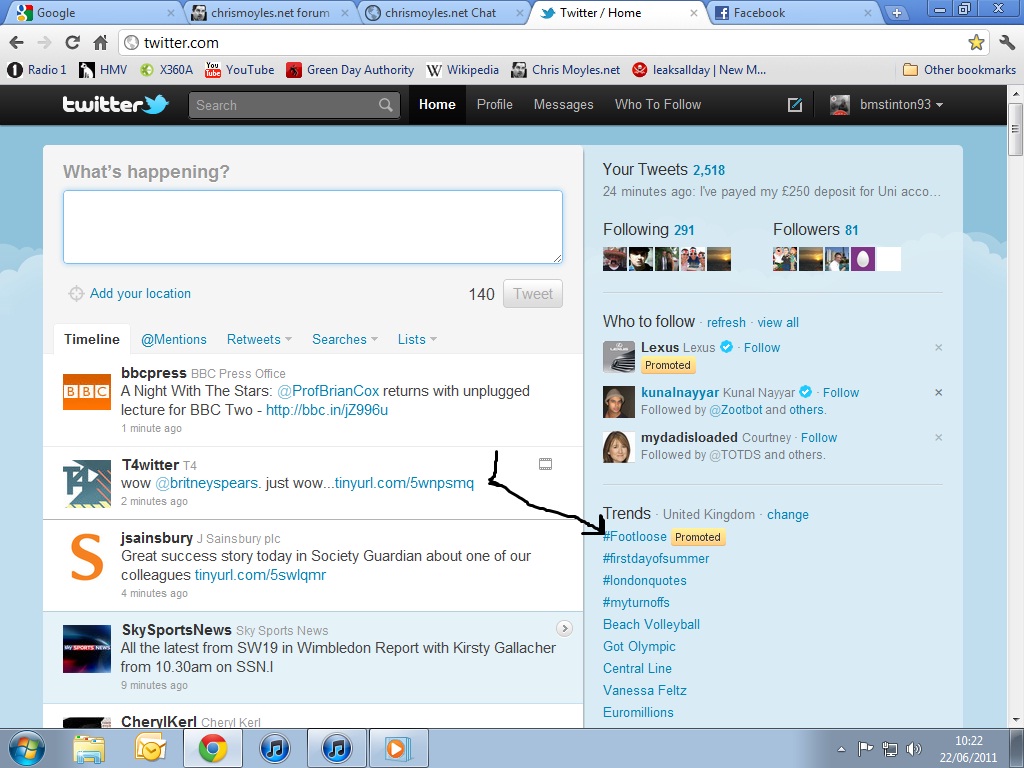Click the add location crosshair icon
This screenshot has width=1024, height=768.
click(x=76, y=294)
